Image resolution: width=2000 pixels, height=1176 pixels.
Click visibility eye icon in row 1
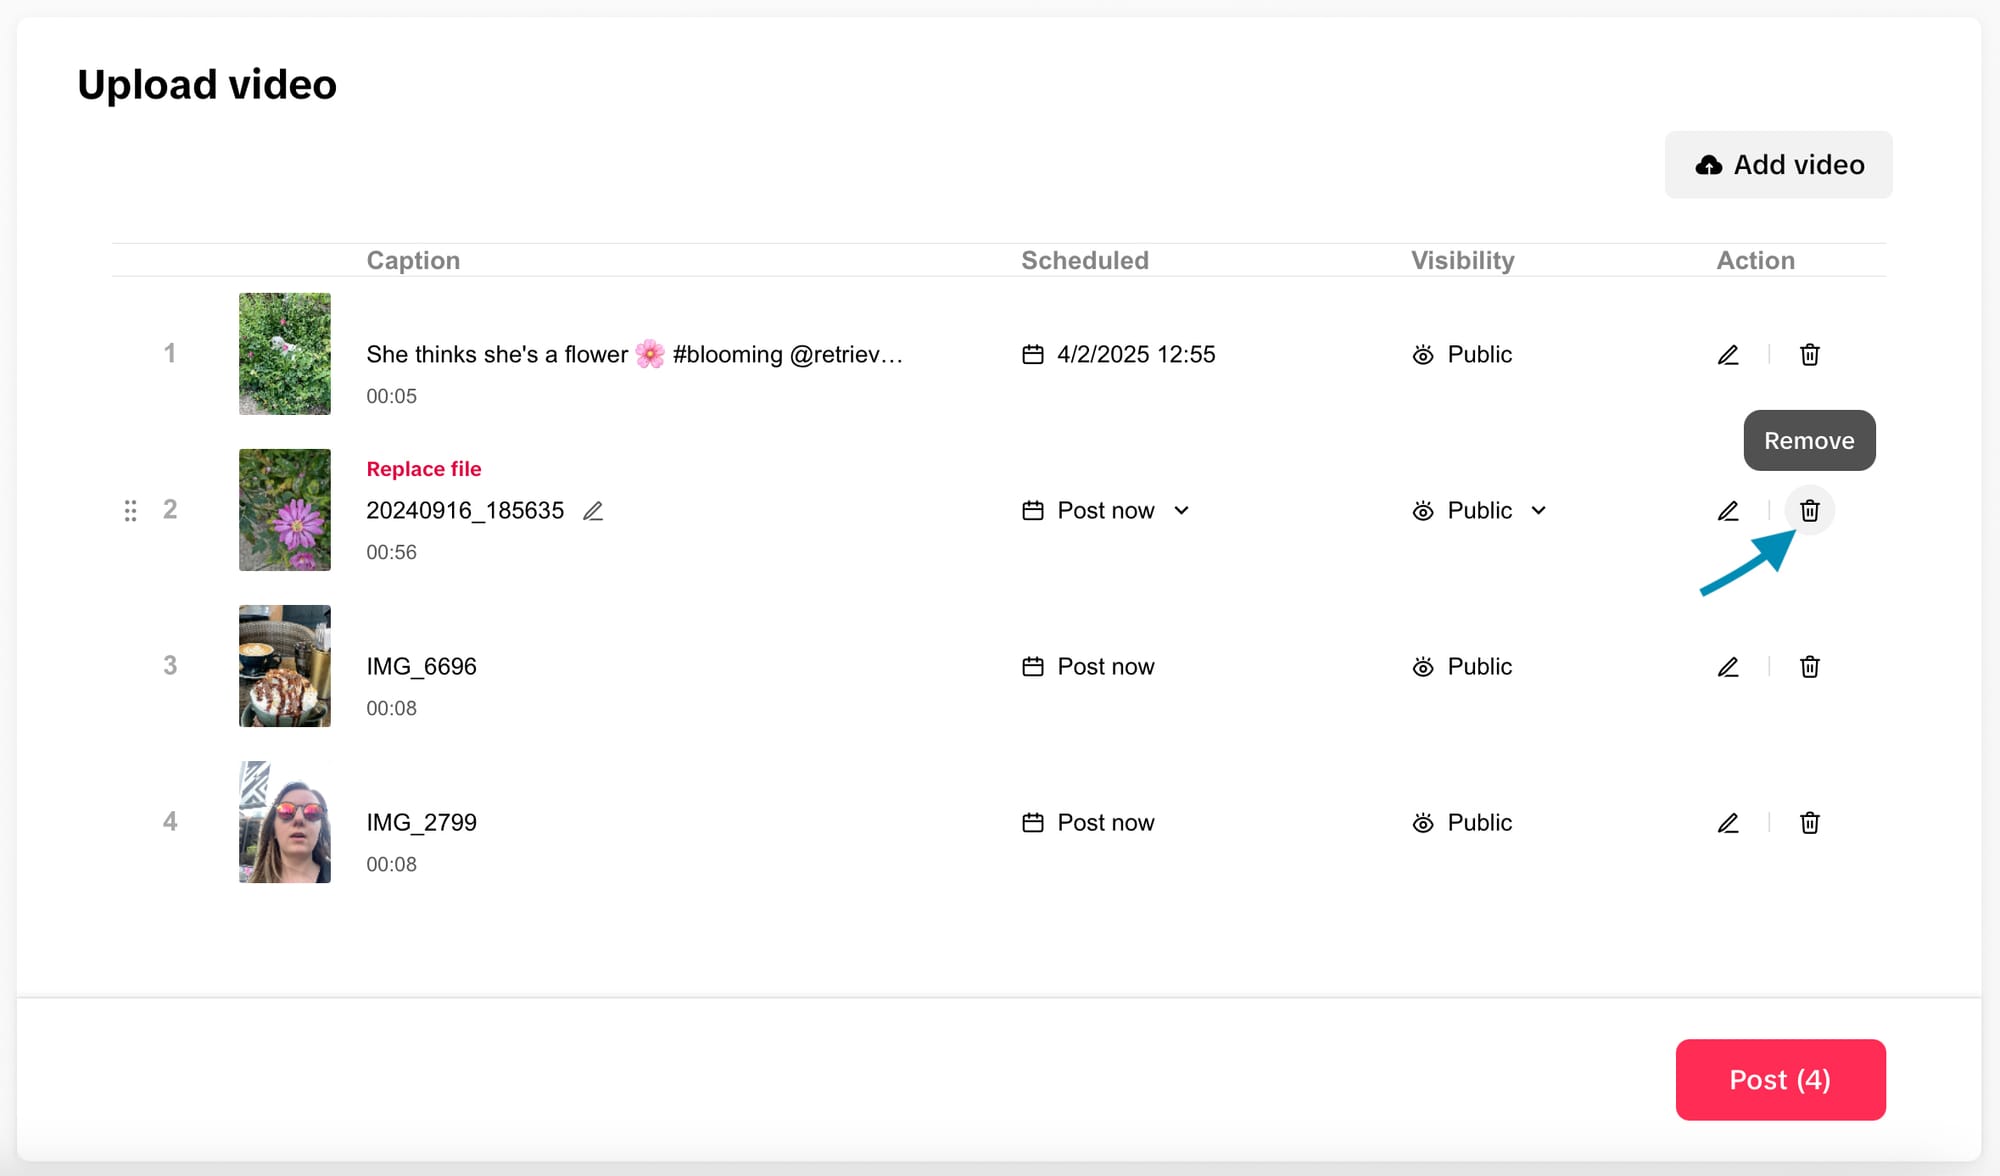coord(1423,355)
